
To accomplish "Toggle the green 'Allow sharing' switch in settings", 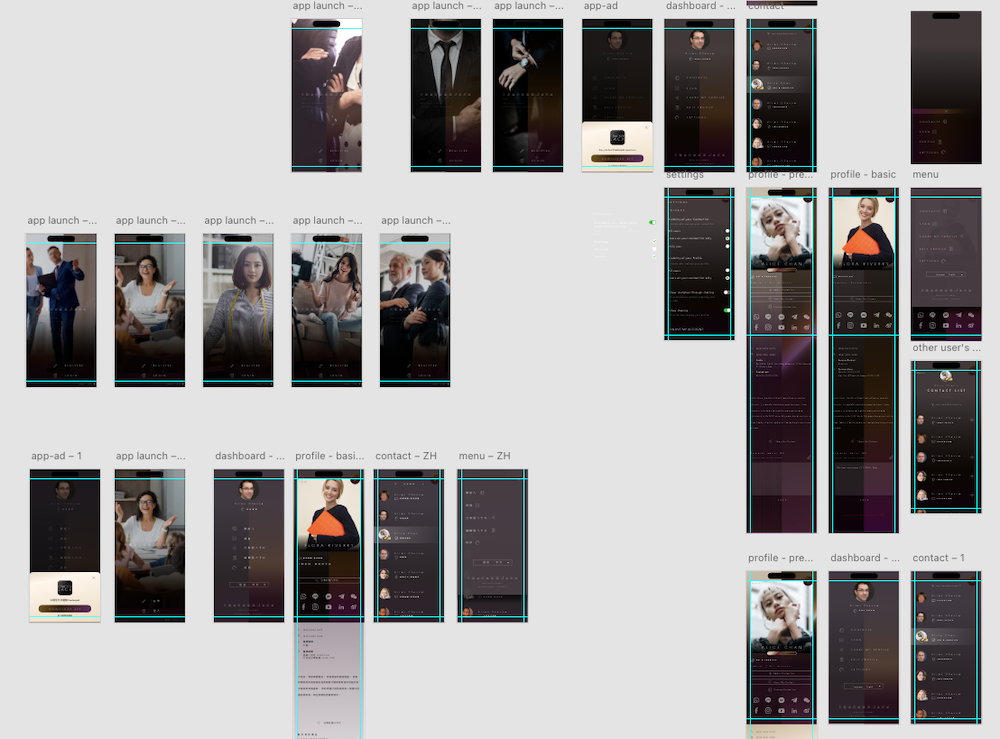I will pyautogui.click(x=727, y=311).
